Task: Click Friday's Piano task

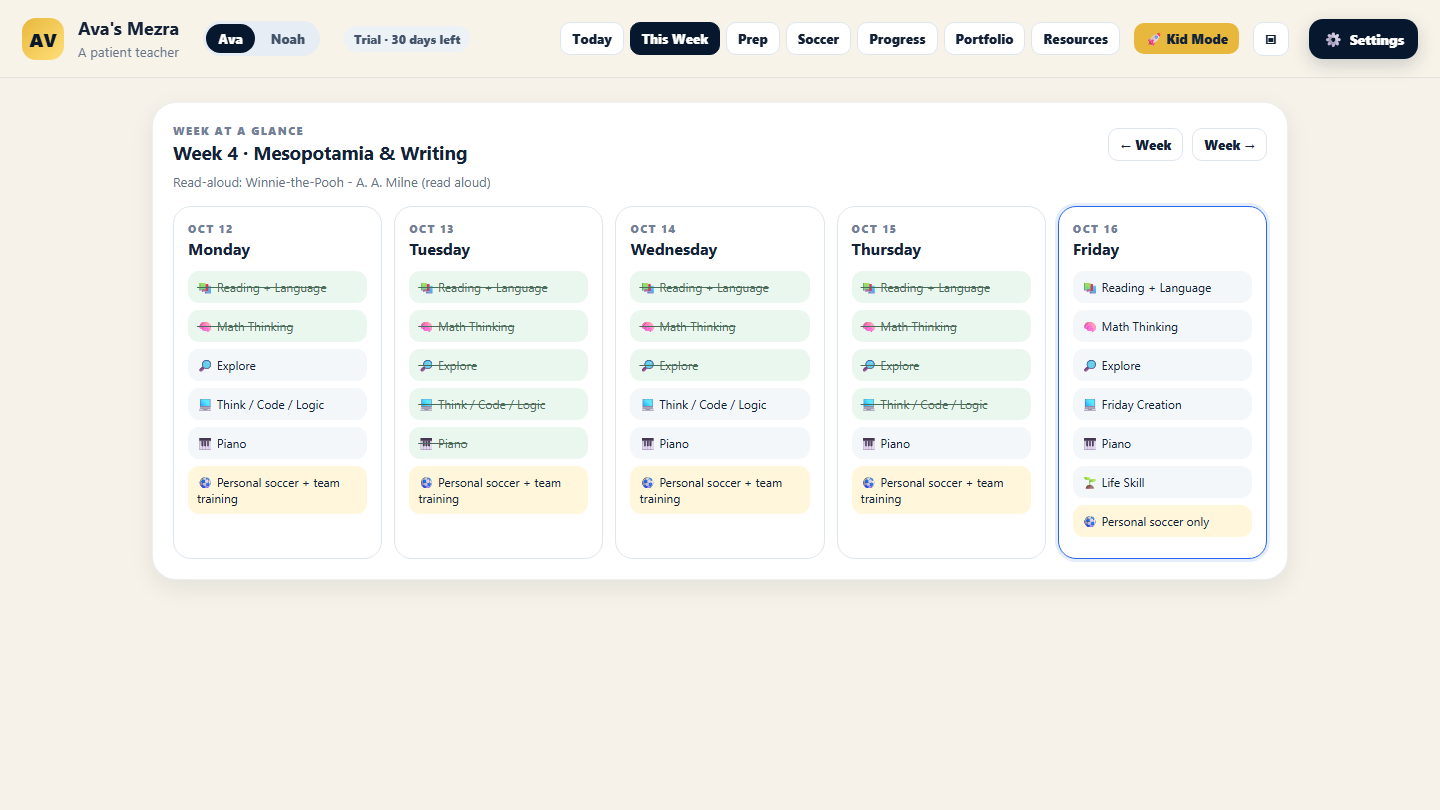Action: (1162, 444)
